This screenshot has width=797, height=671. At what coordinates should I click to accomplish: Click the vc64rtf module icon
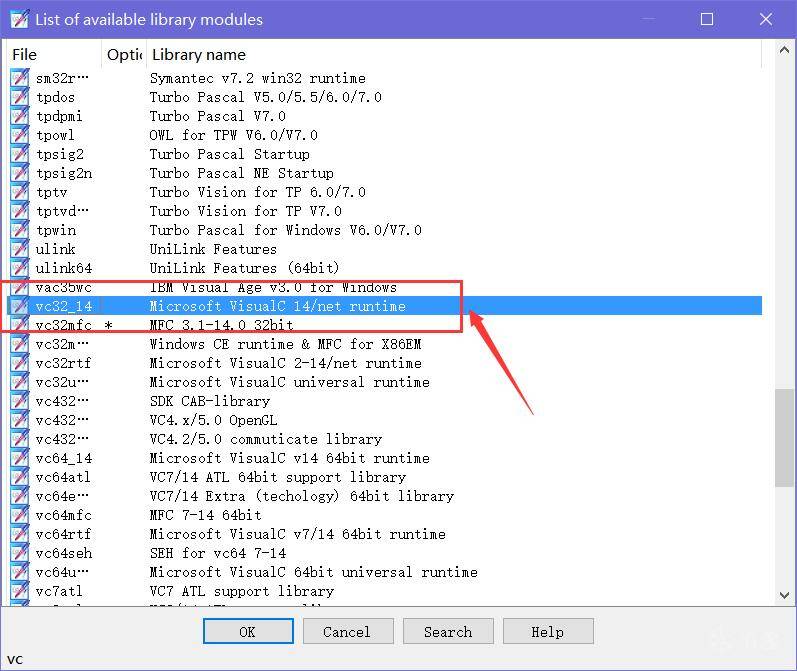pyautogui.click(x=19, y=534)
